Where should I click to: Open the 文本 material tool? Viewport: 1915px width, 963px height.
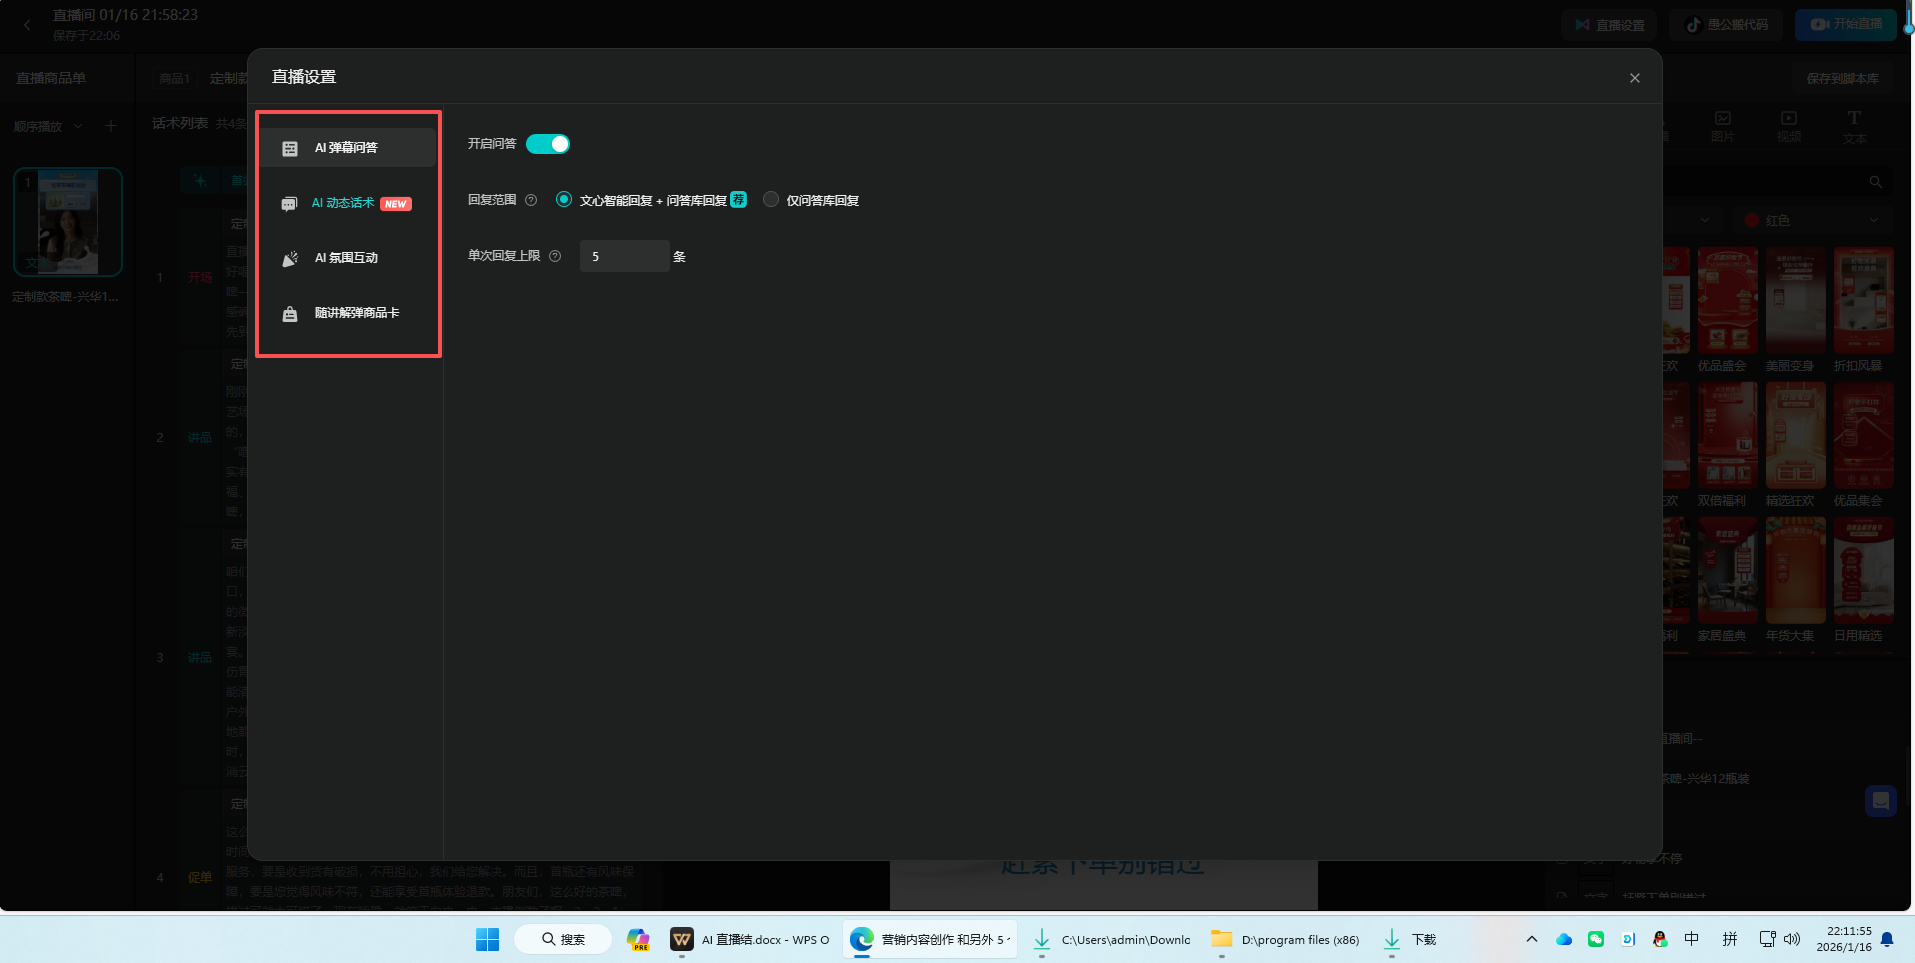(x=1854, y=127)
